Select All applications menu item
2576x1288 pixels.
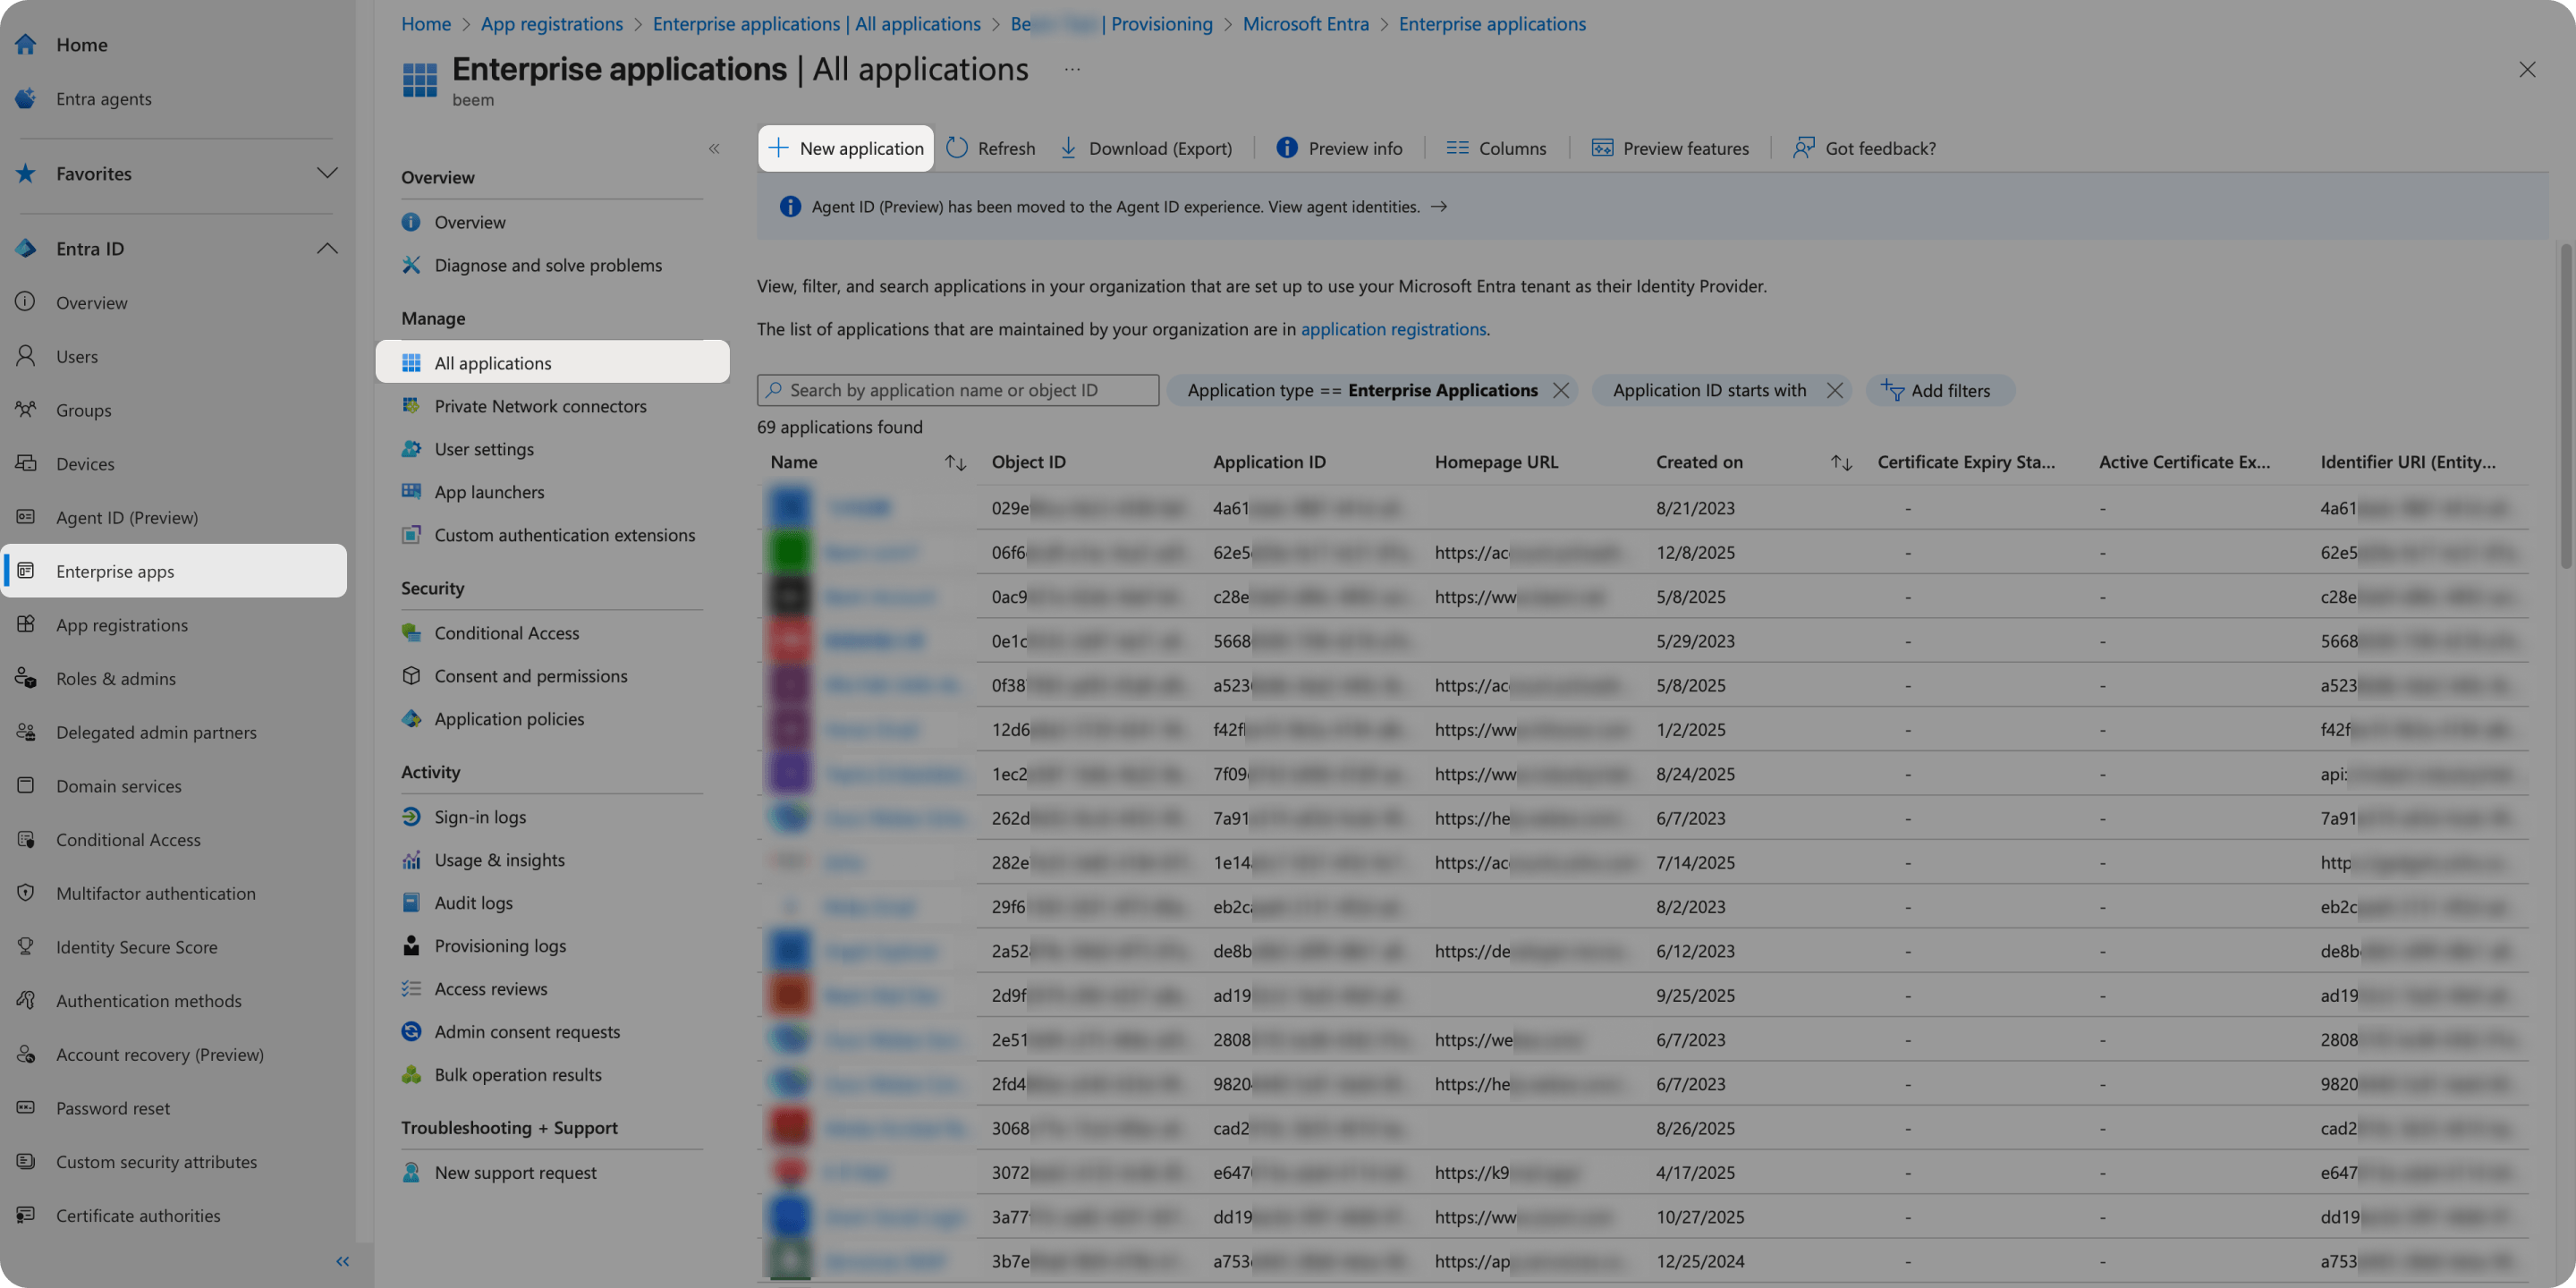552,363
